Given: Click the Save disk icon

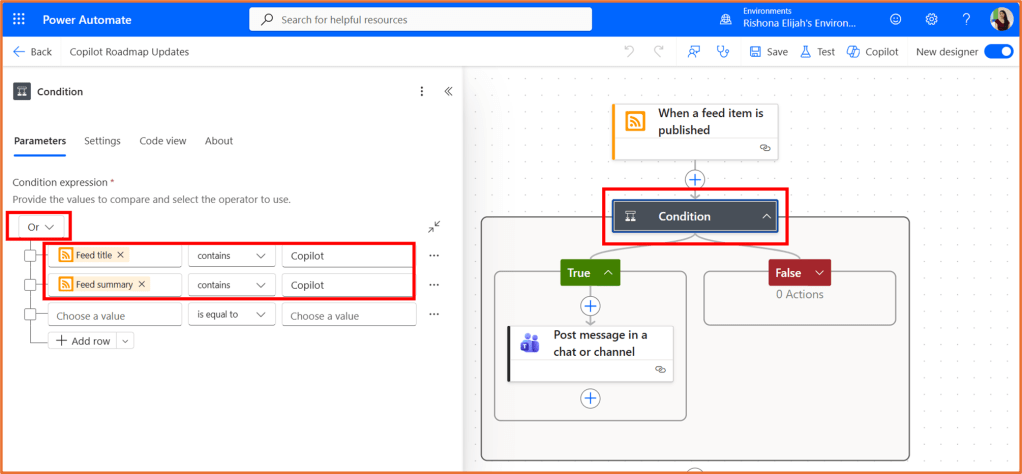Looking at the screenshot, I should [756, 52].
